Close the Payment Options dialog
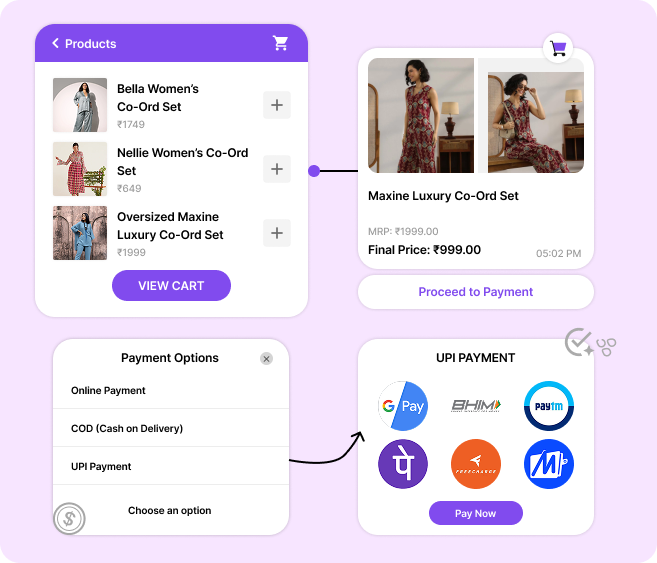657x563 pixels. 266,359
